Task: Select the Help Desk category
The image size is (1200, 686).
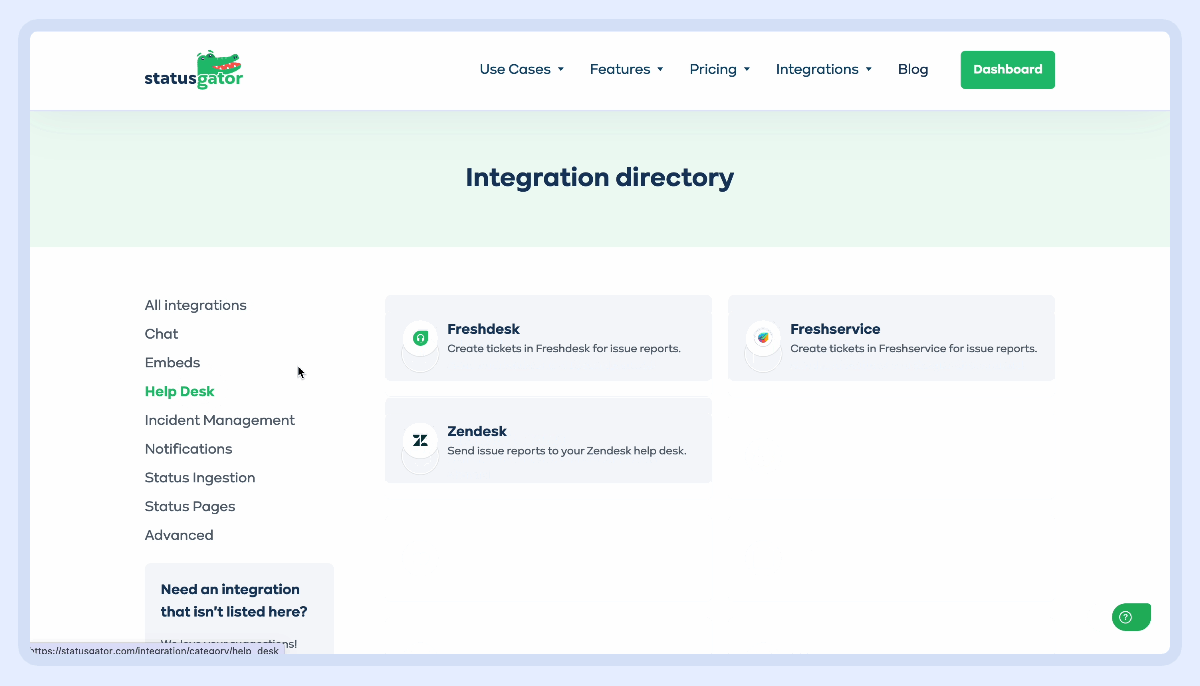Action: click(x=180, y=392)
